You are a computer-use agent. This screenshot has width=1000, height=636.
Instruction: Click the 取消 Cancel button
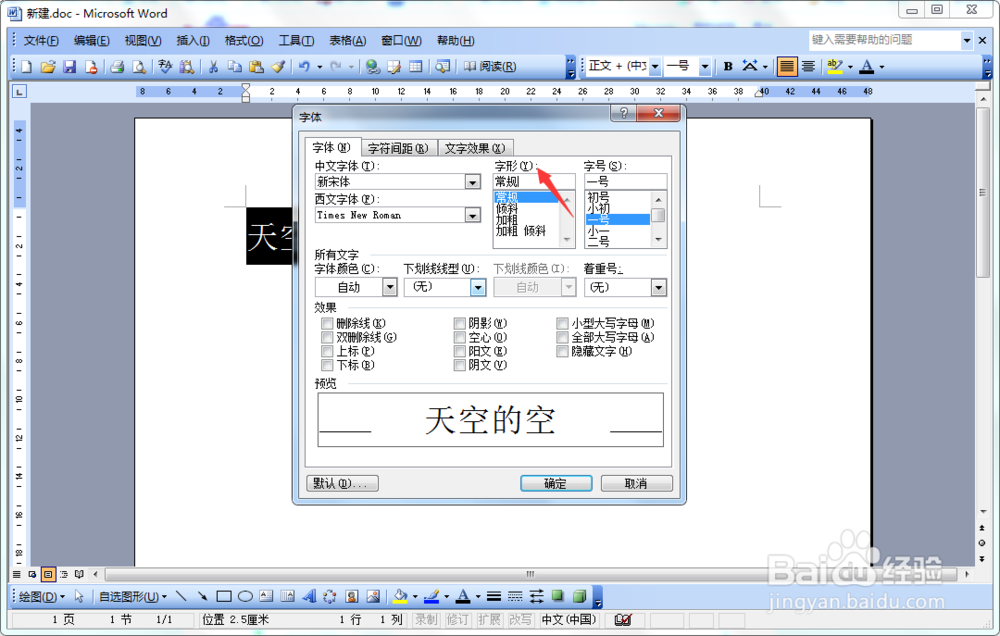coord(636,484)
